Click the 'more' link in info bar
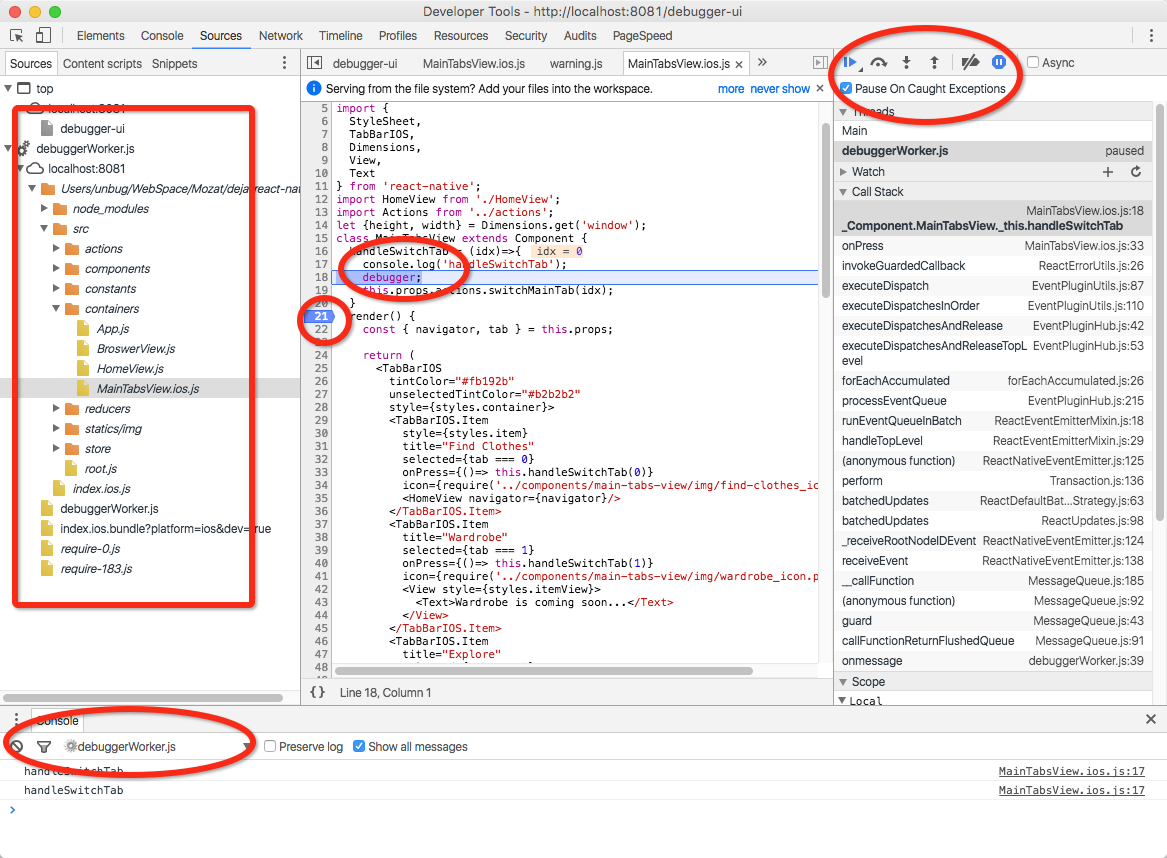Viewport: 1167px width, 858px height. tap(731, 89)
